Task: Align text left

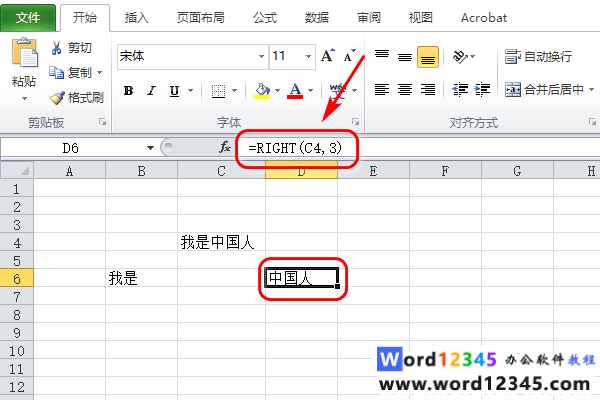Action: point(382,90)
